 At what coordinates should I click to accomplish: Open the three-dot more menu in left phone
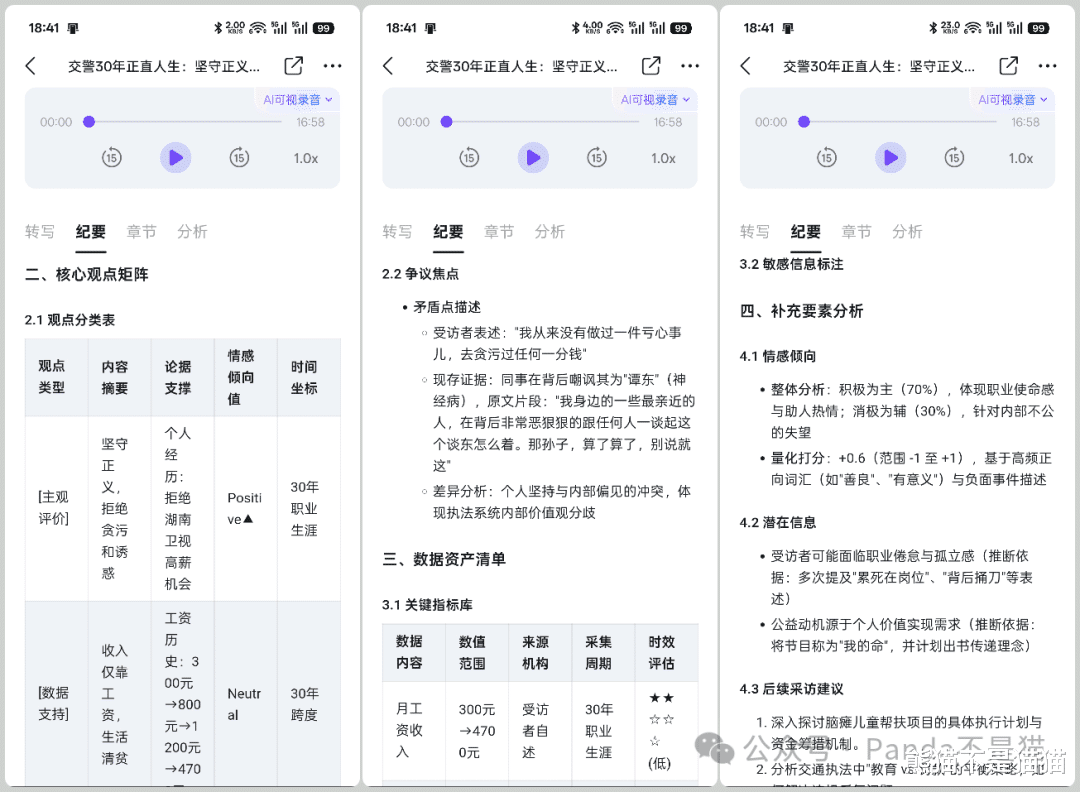pos(333,66)
